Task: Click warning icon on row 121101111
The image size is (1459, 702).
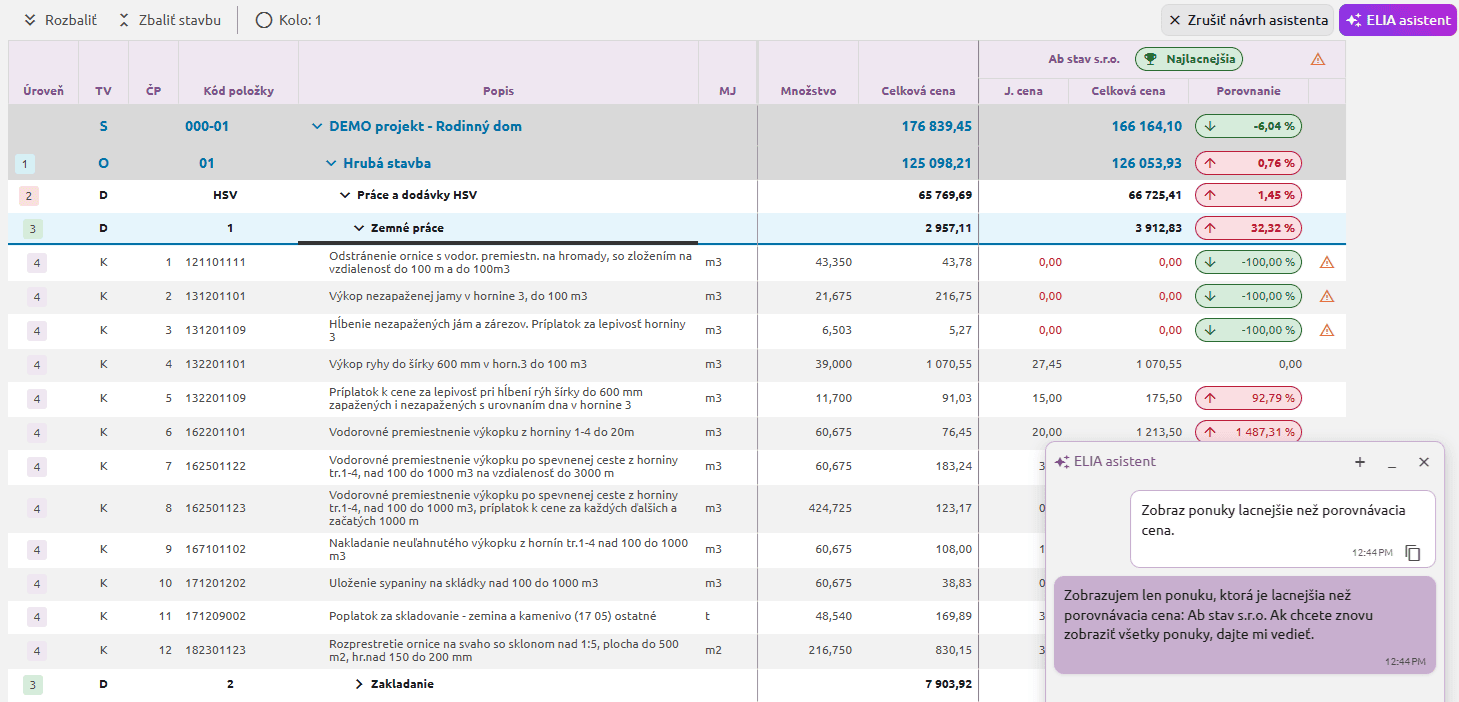Action: pos(1327,262)
